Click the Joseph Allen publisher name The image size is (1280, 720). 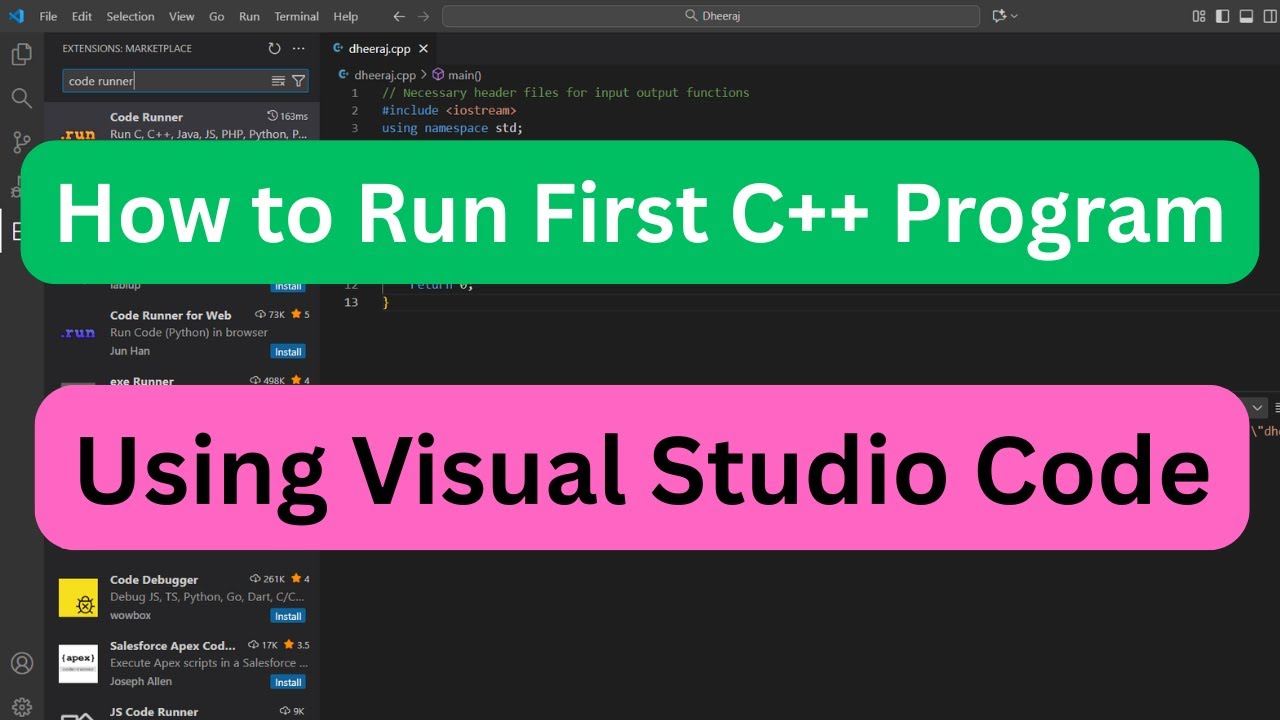141,681
